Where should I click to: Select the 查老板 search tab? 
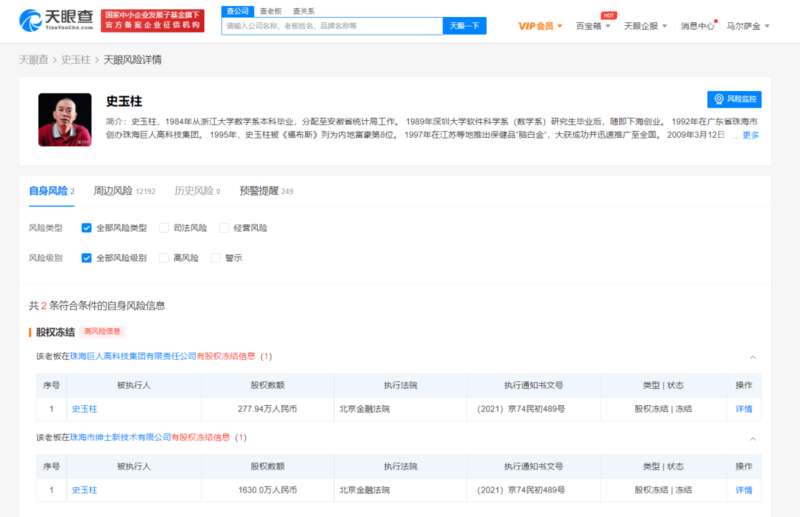(270, 11)
